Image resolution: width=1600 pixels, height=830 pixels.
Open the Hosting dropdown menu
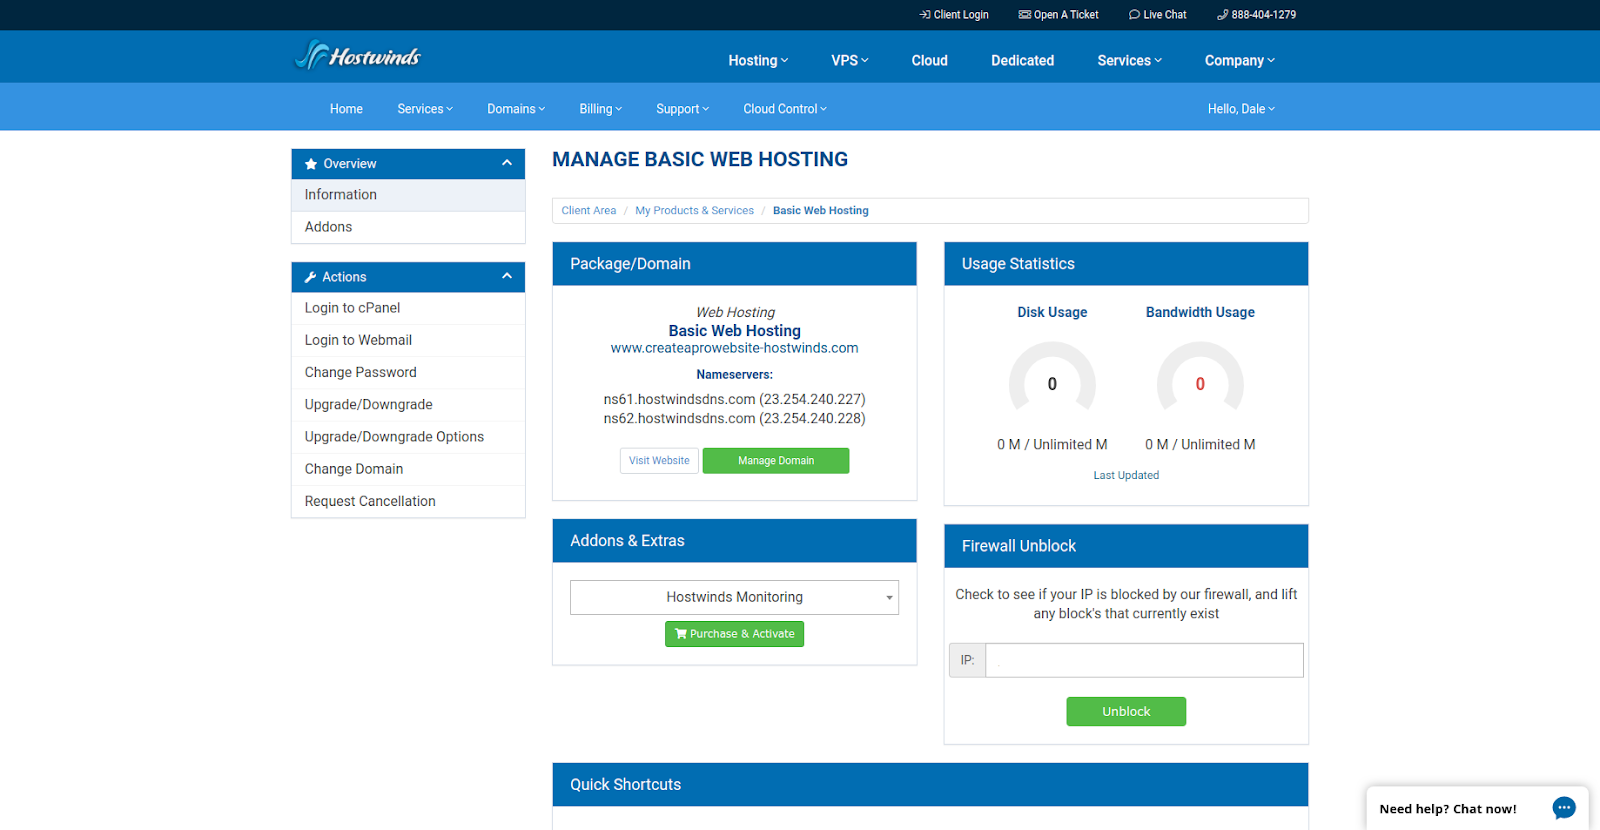pyautogui.click(x=758, y=61)
